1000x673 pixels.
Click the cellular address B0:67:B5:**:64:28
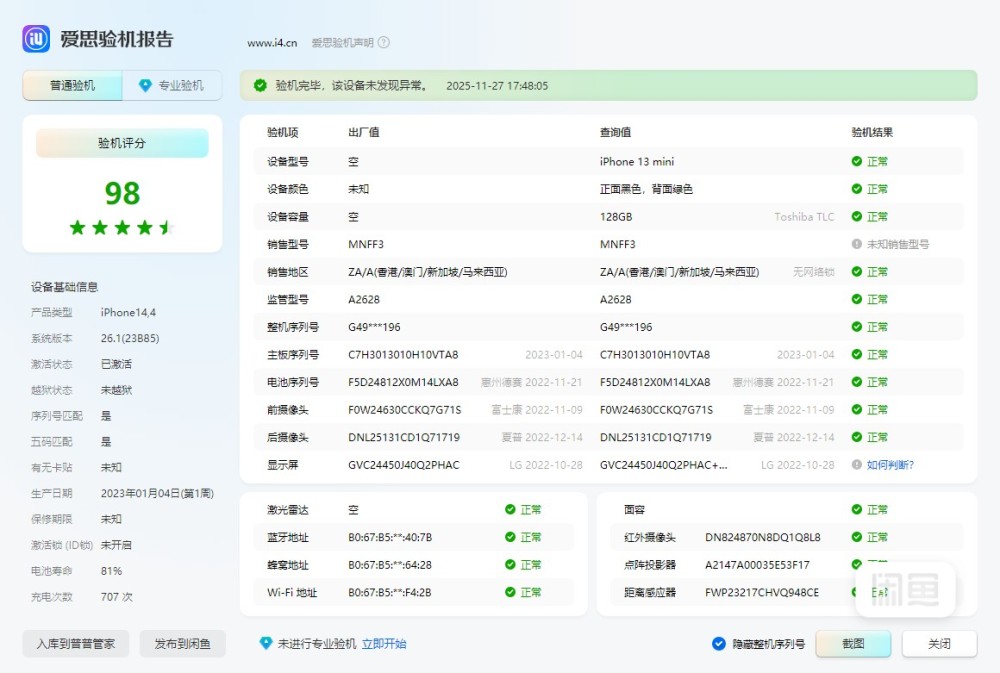click(x=390, y=565)
